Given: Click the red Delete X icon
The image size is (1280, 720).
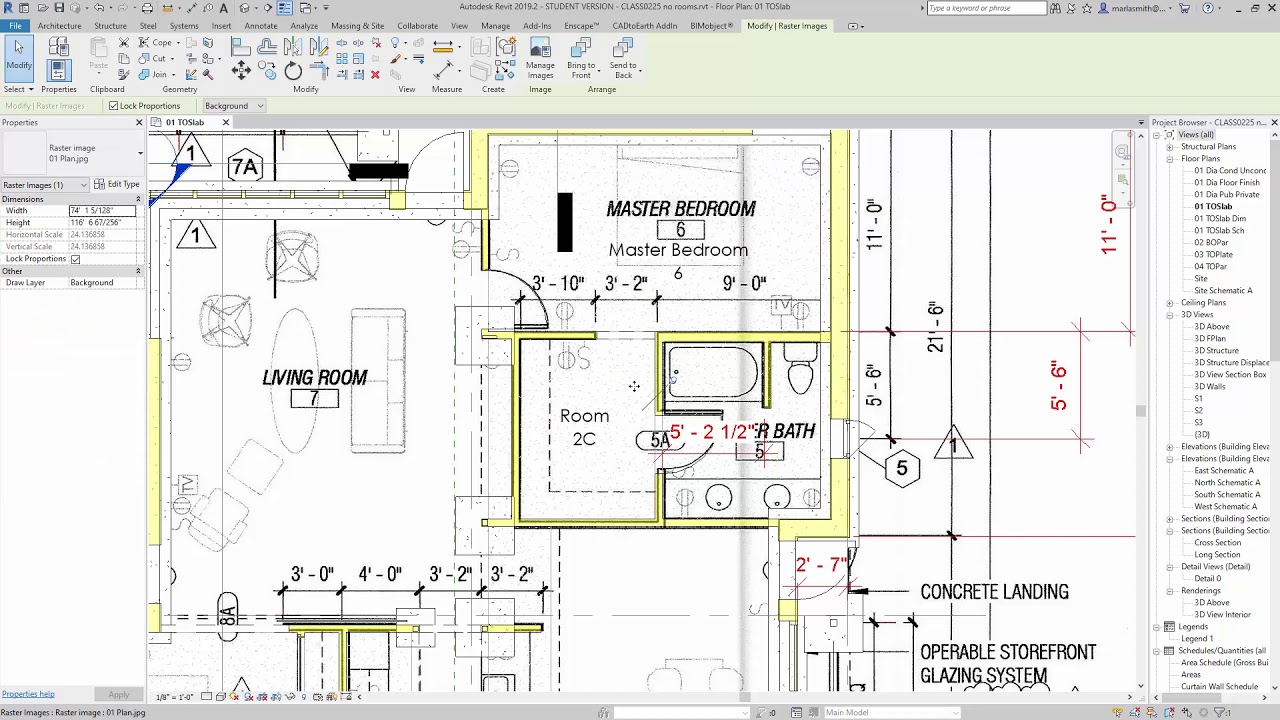Looking at the screenshot, I should coord(375,75).
